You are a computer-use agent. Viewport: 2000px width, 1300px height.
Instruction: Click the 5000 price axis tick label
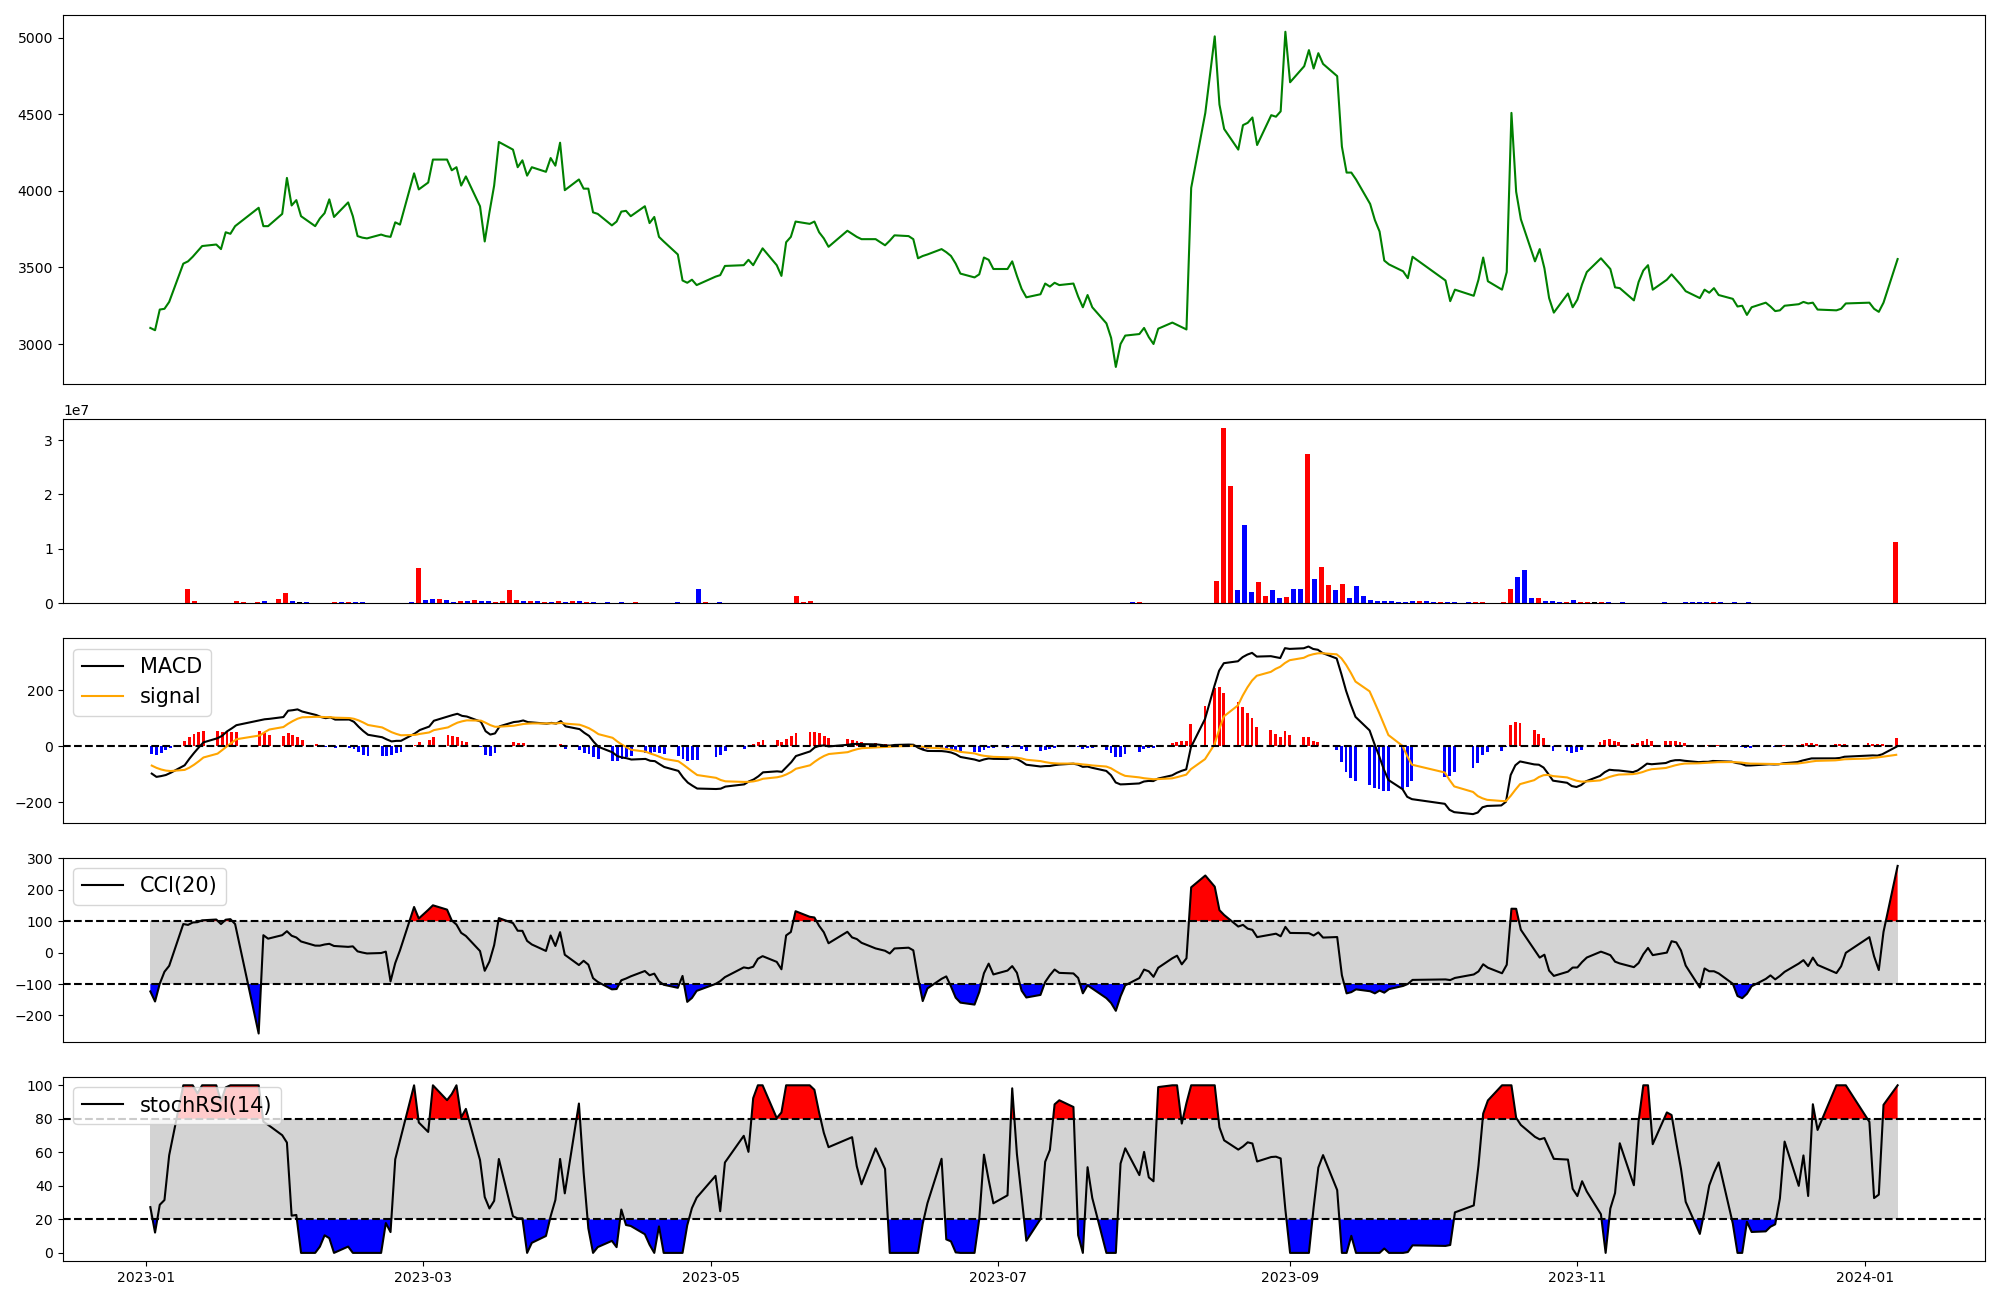click(x=35, y=39)
